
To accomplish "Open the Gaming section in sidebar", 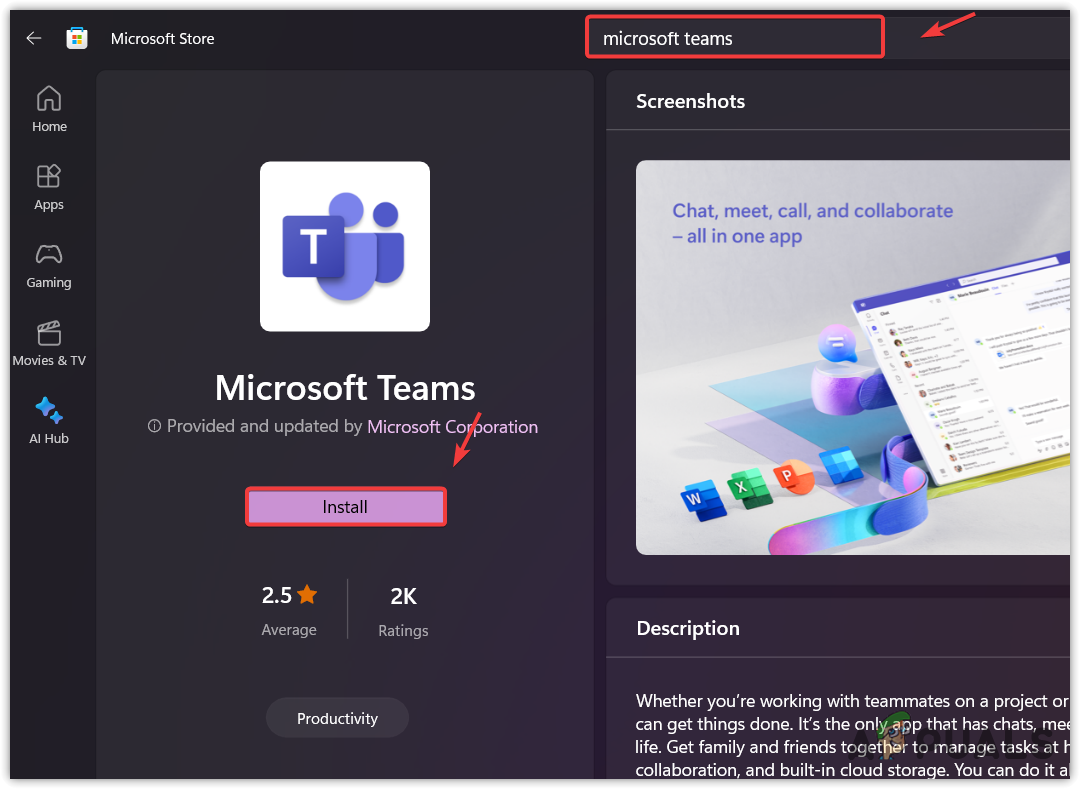I will 49,266.
